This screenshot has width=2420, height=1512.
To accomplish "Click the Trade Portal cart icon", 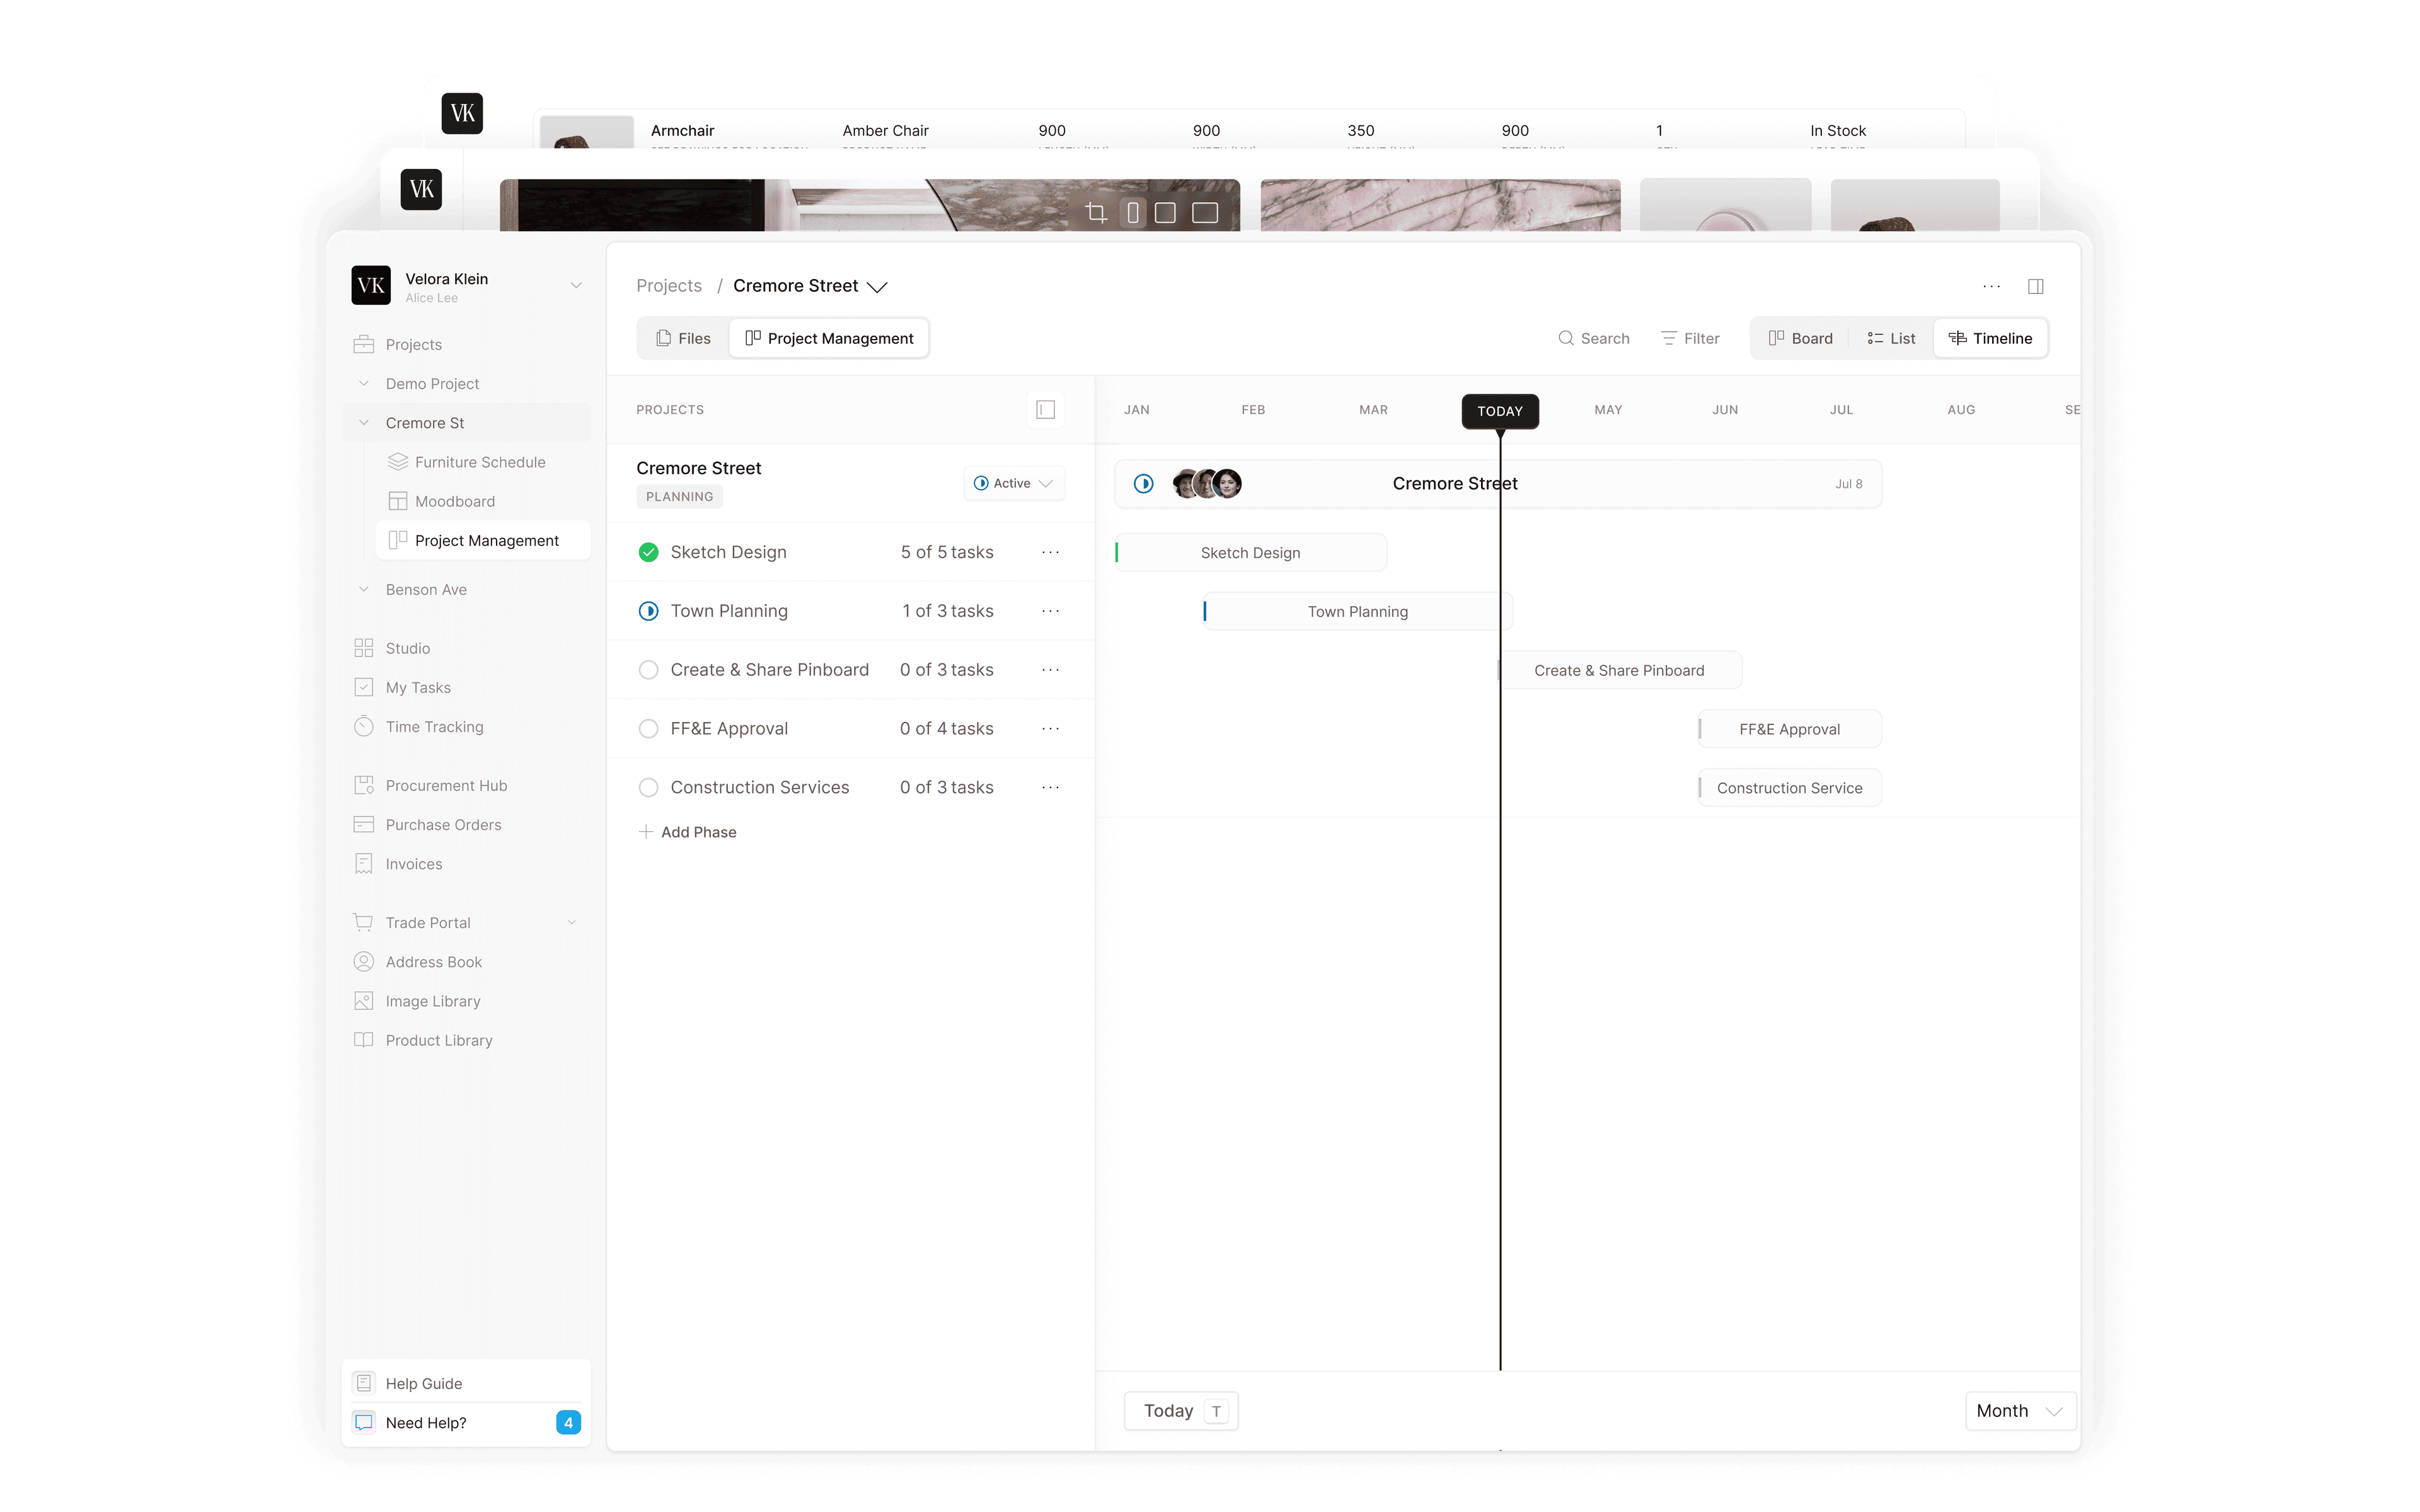I will tap(363, 922).
